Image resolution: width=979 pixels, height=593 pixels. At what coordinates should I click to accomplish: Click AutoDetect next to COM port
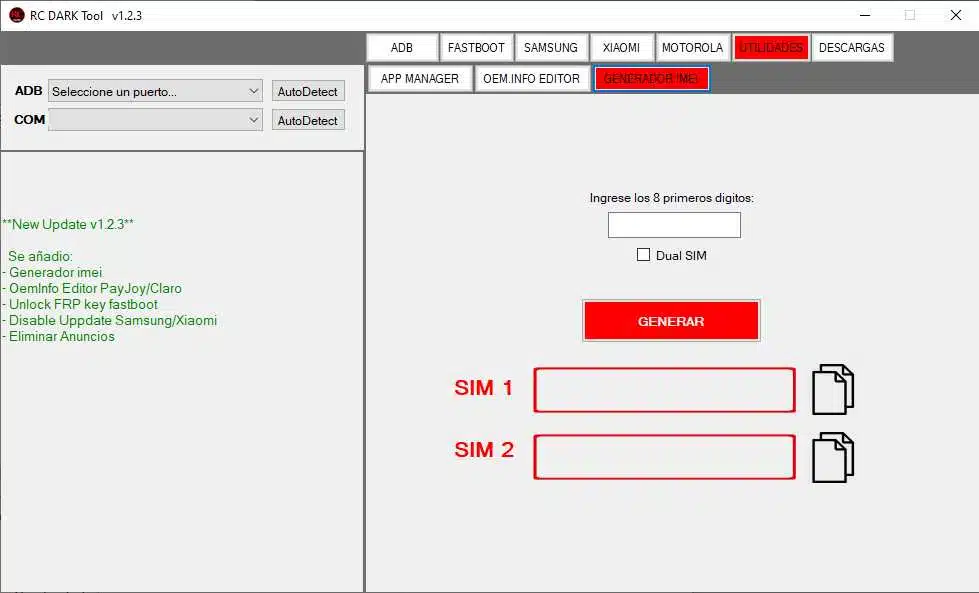click(308, 120)
